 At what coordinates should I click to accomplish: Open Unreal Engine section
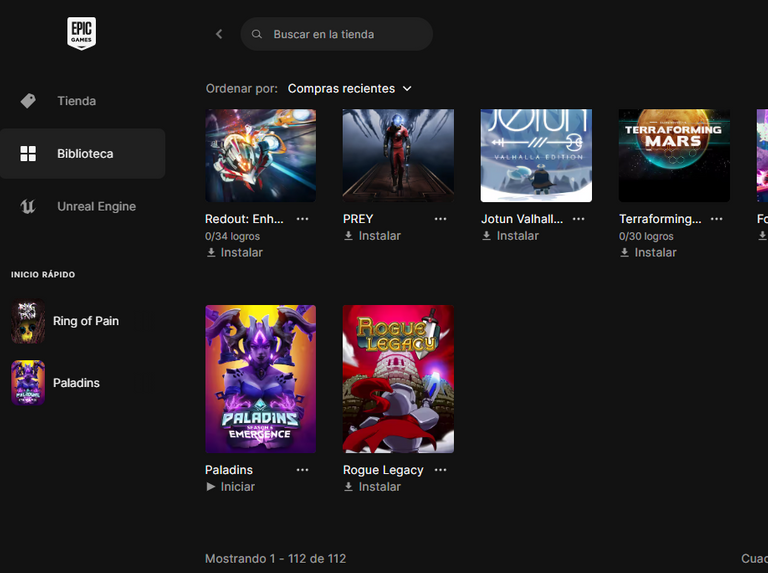pos(82,207)
